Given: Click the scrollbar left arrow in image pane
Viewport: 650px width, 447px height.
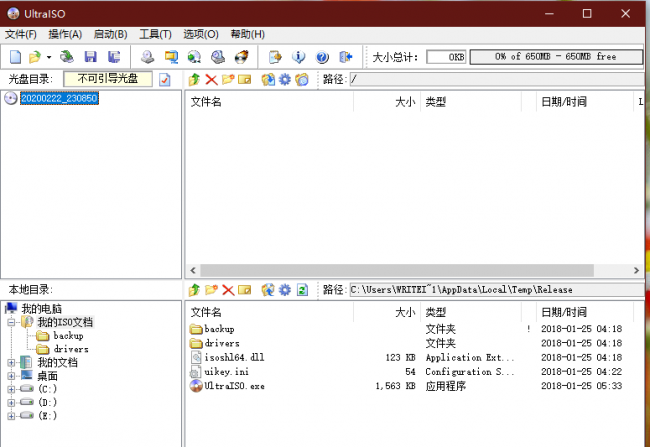Looking at the screenshot, I should pyautogui.click(x=193, y=270).
